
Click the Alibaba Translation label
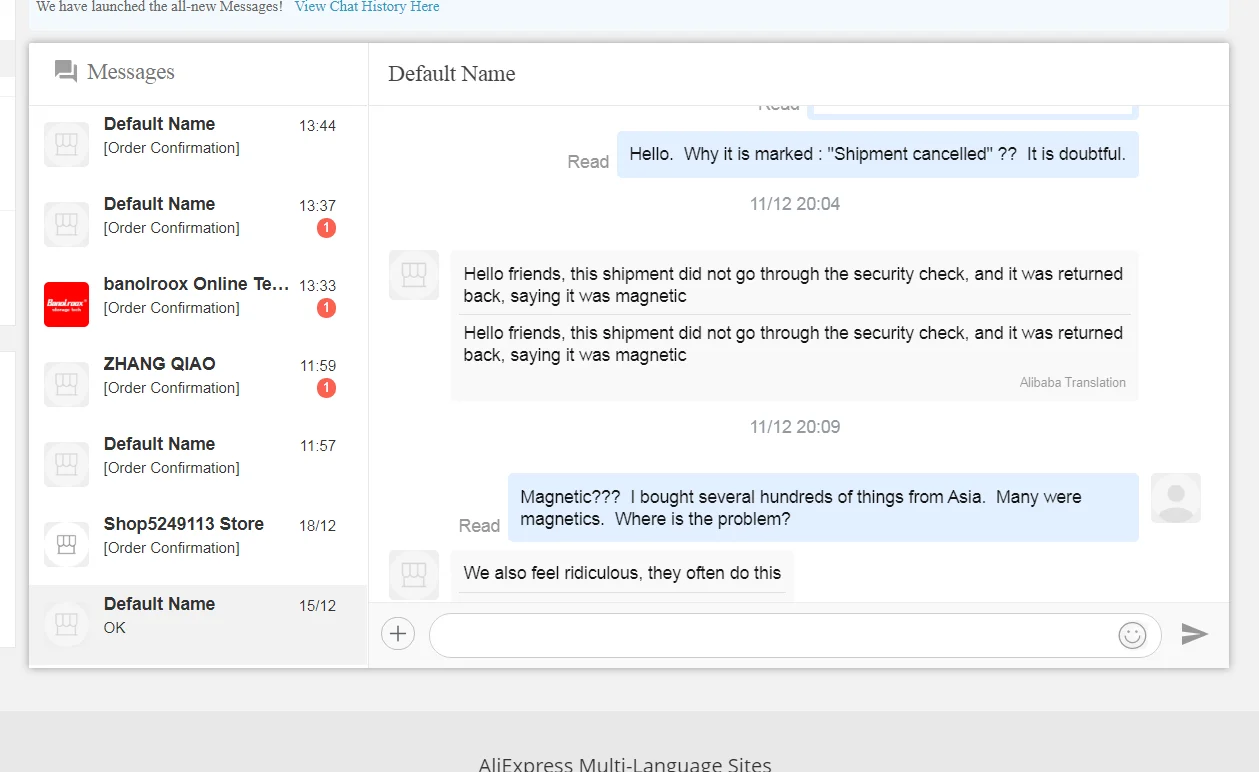coord(1073,382)
